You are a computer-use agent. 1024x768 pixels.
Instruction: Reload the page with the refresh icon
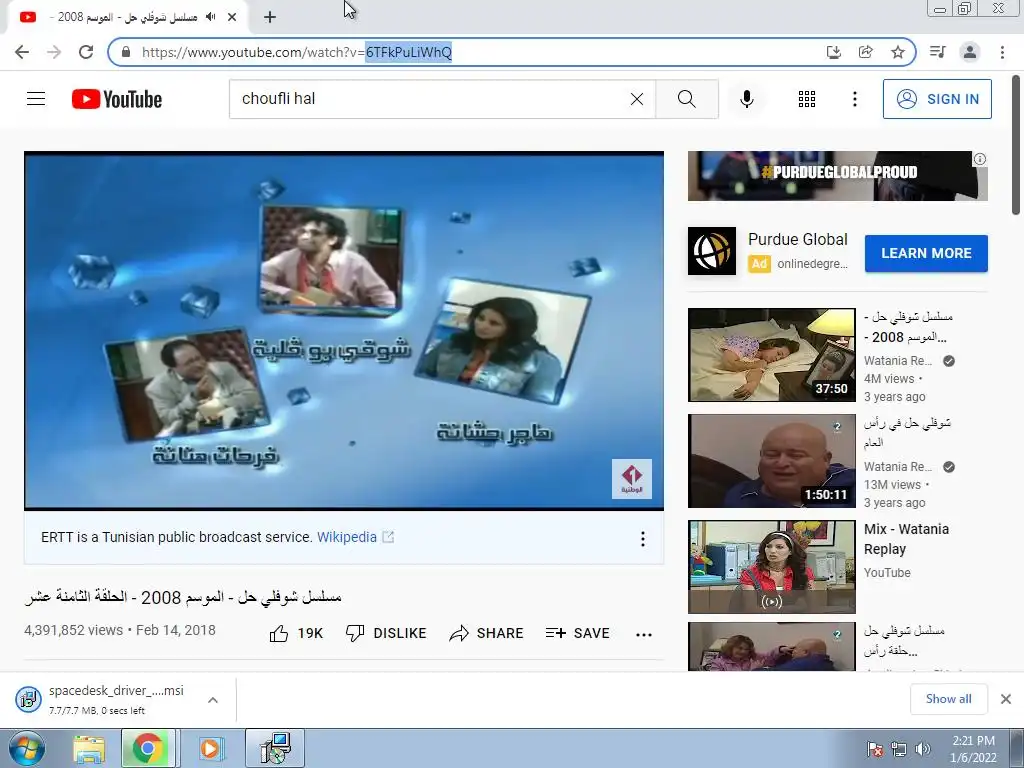click(86, 52)
